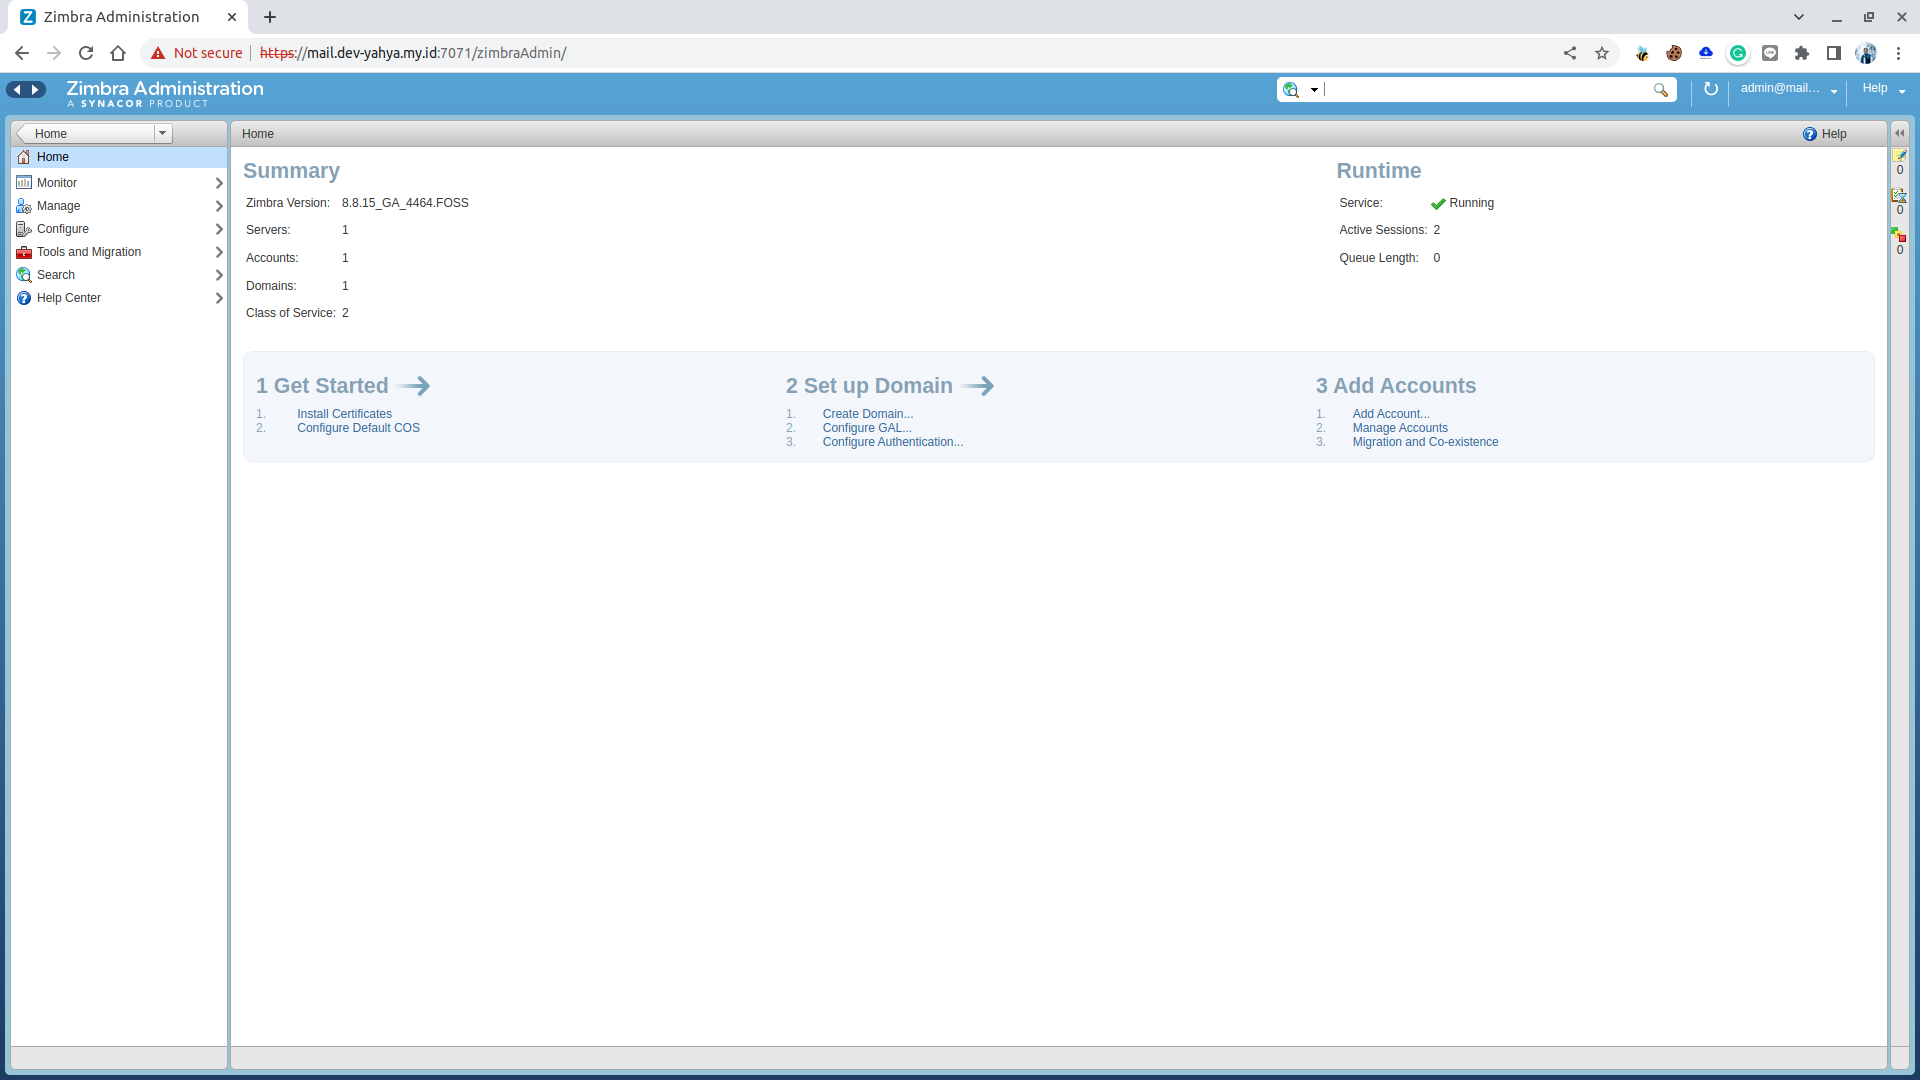Screen dimensions: 1920x1080
Task: Select Help Center in navigation tree
Action: tap(119, 298)
